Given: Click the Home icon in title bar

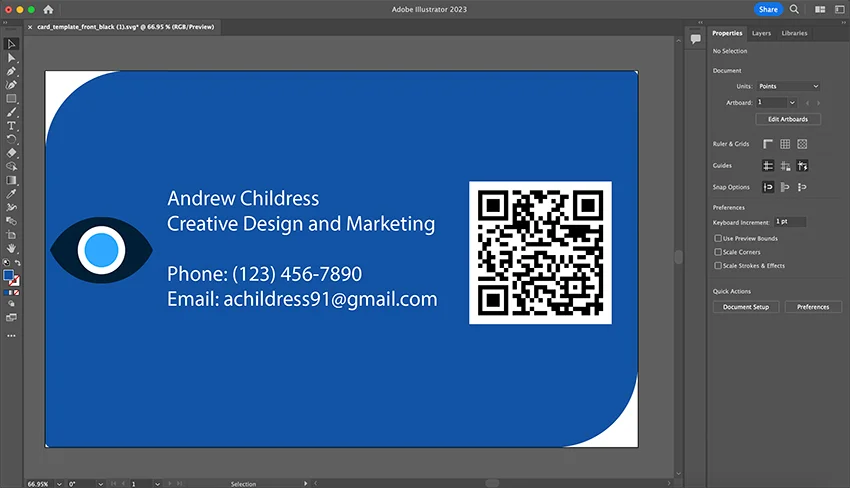Looking at the screenshot, I should click(x=48, y=9).
